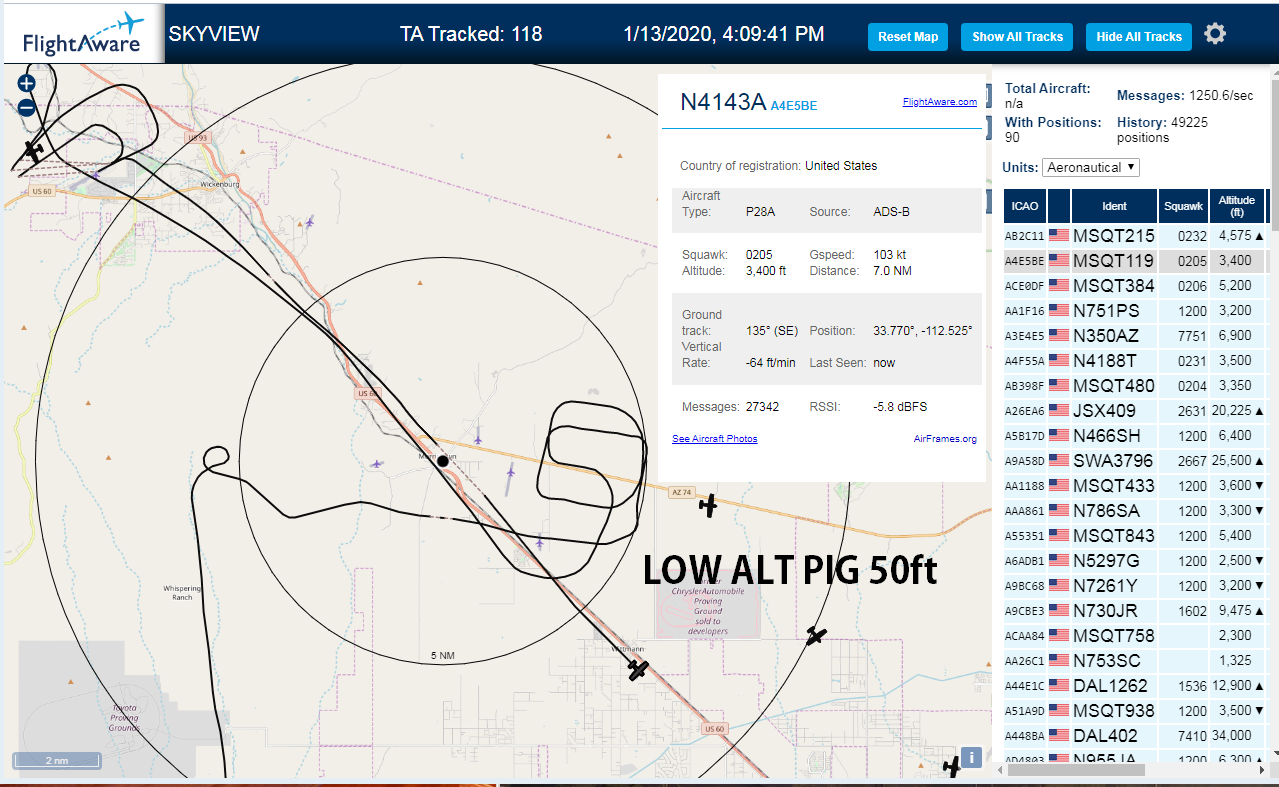Click Hide All Tracks button

click(x=1139, y=37)
